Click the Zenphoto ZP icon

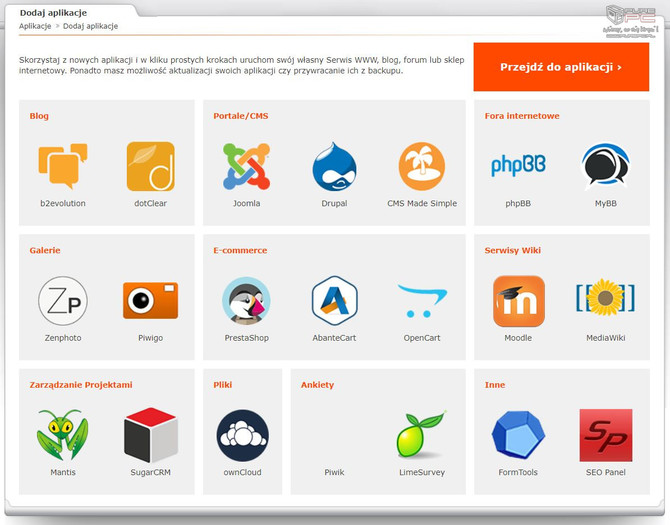(63, 301)
